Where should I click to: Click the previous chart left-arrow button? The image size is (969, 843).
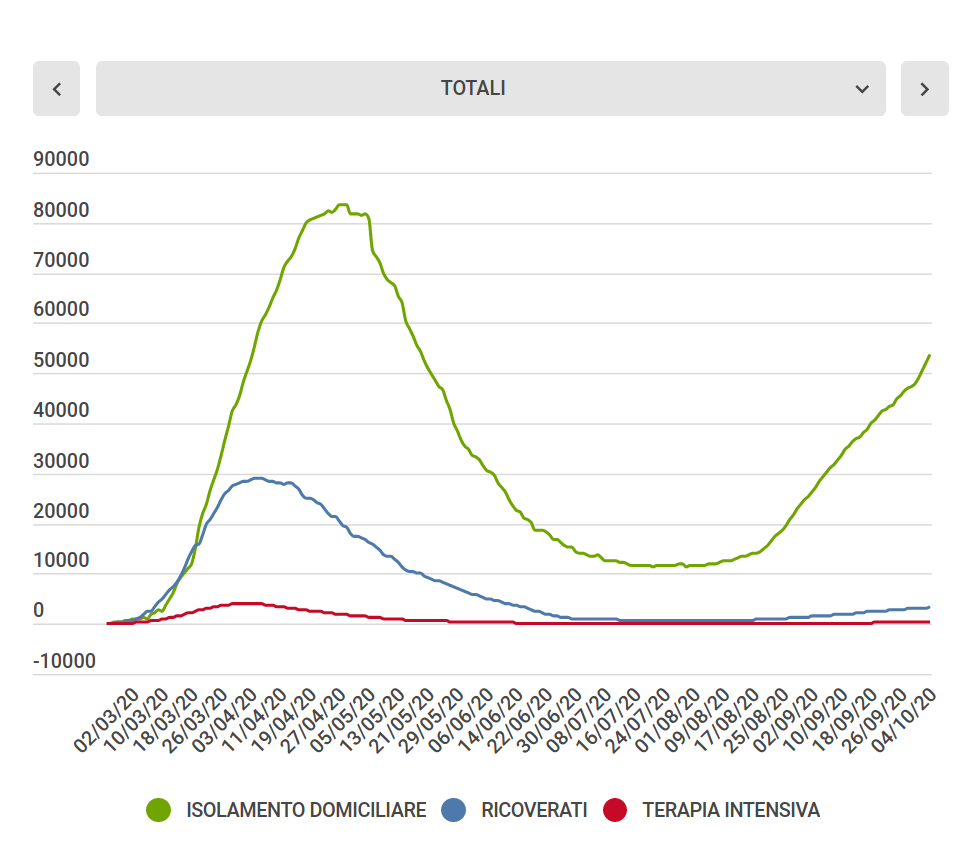pos(56,89)
